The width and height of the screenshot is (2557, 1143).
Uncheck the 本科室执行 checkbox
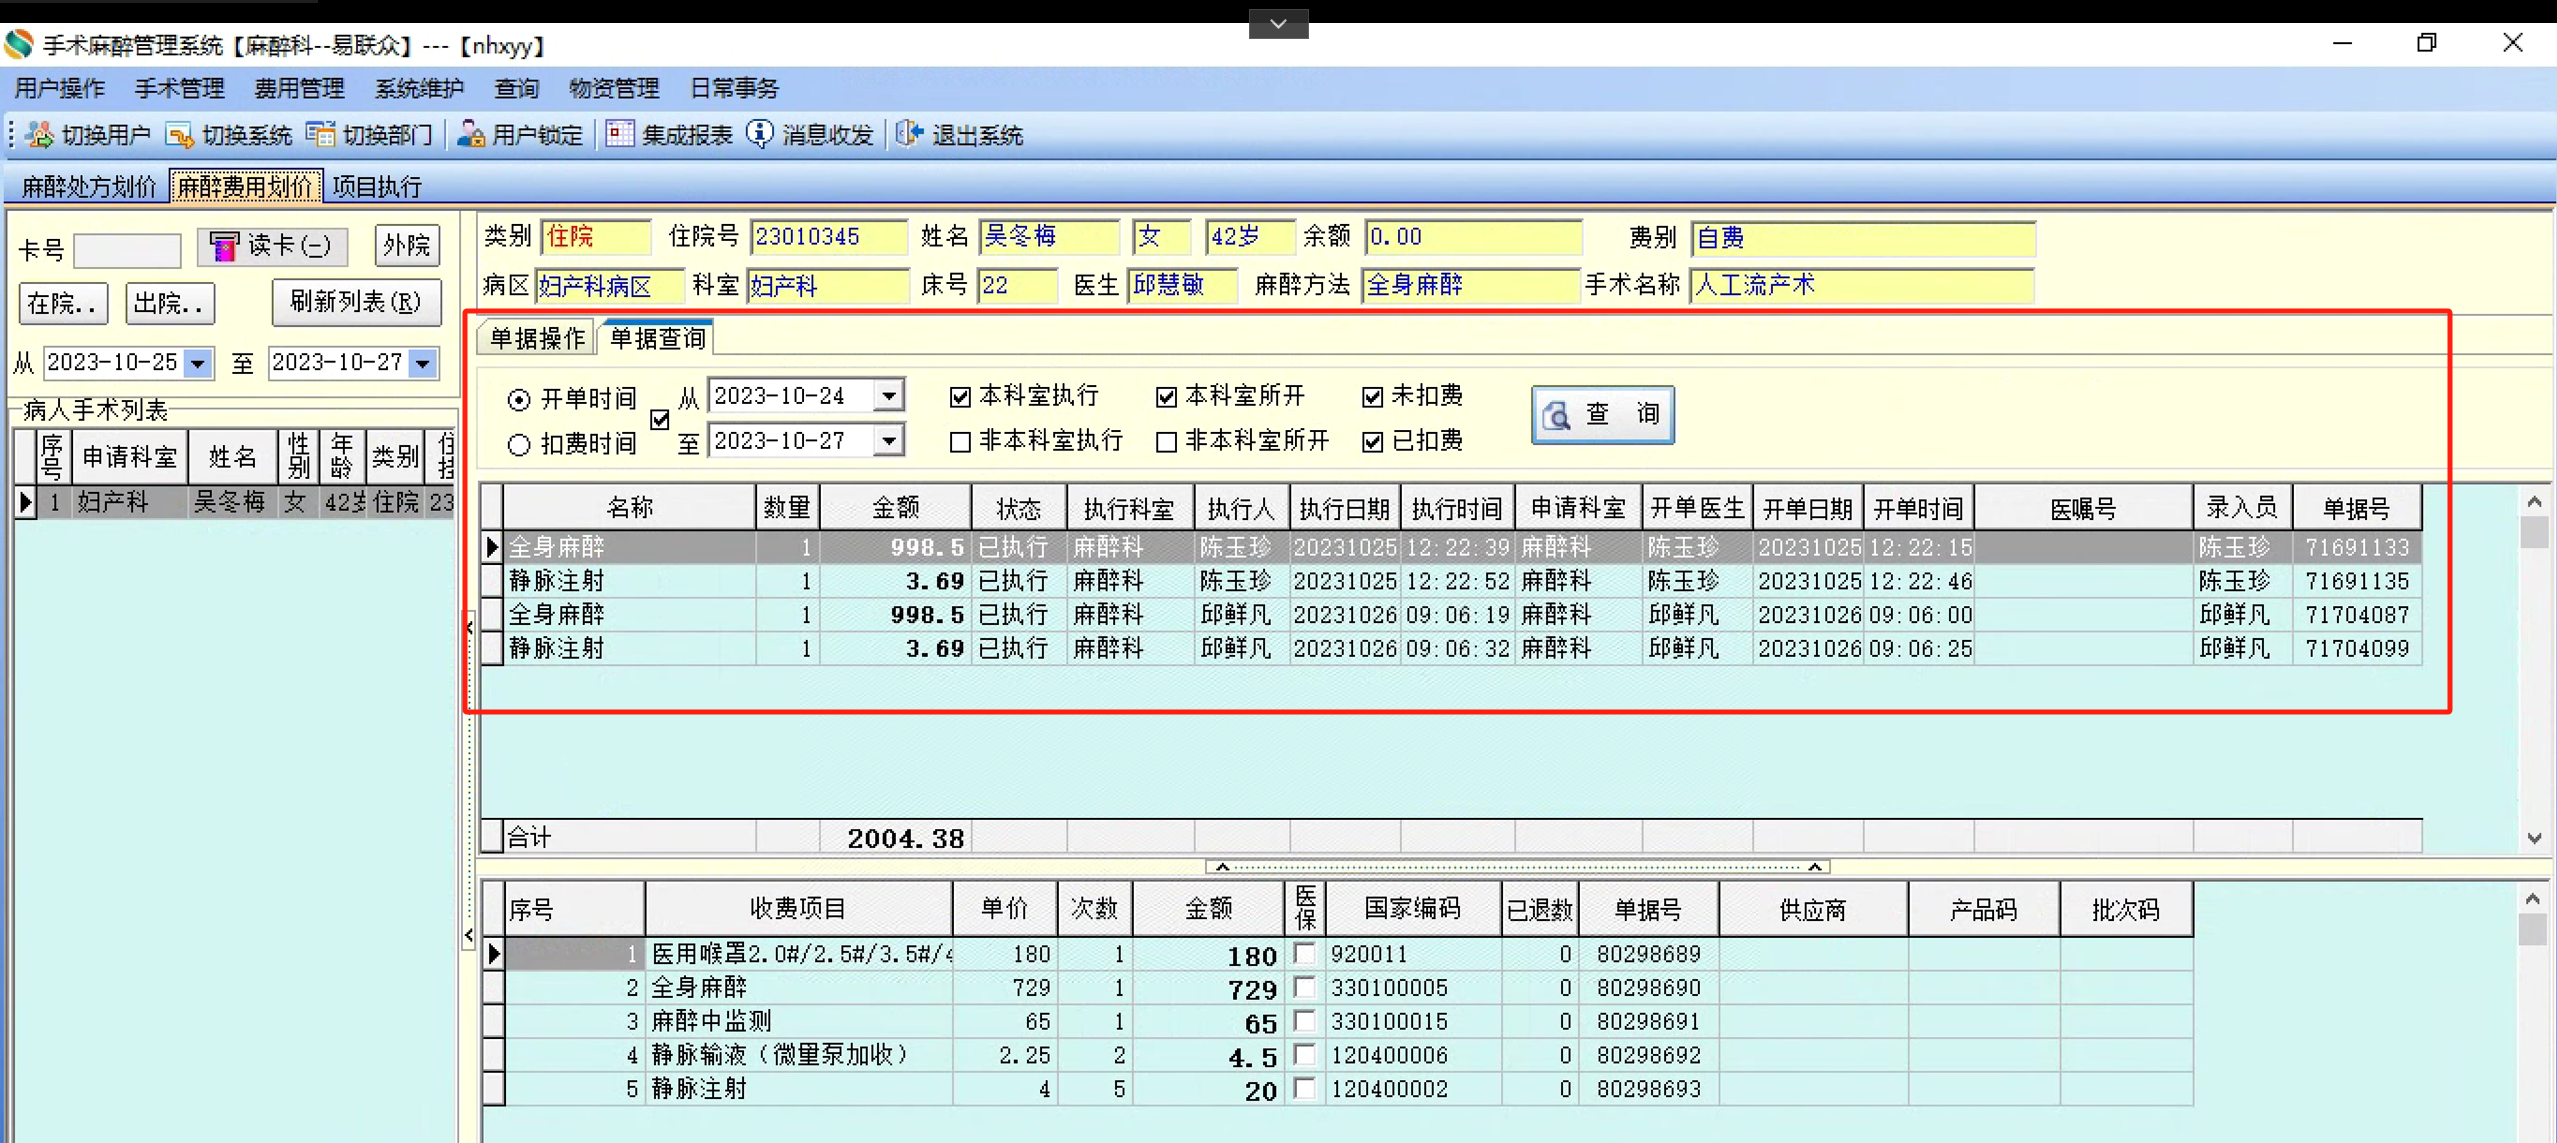click(x=960, y=397)
